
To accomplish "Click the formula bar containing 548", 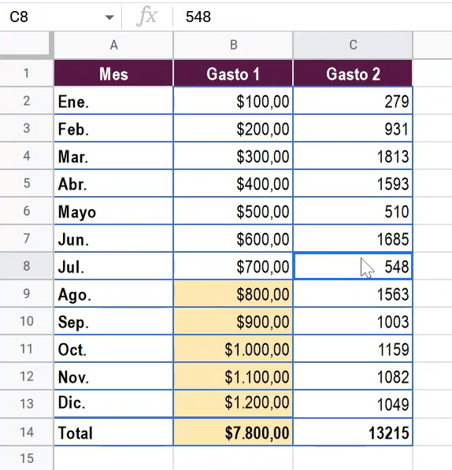I will coord(312,17).
